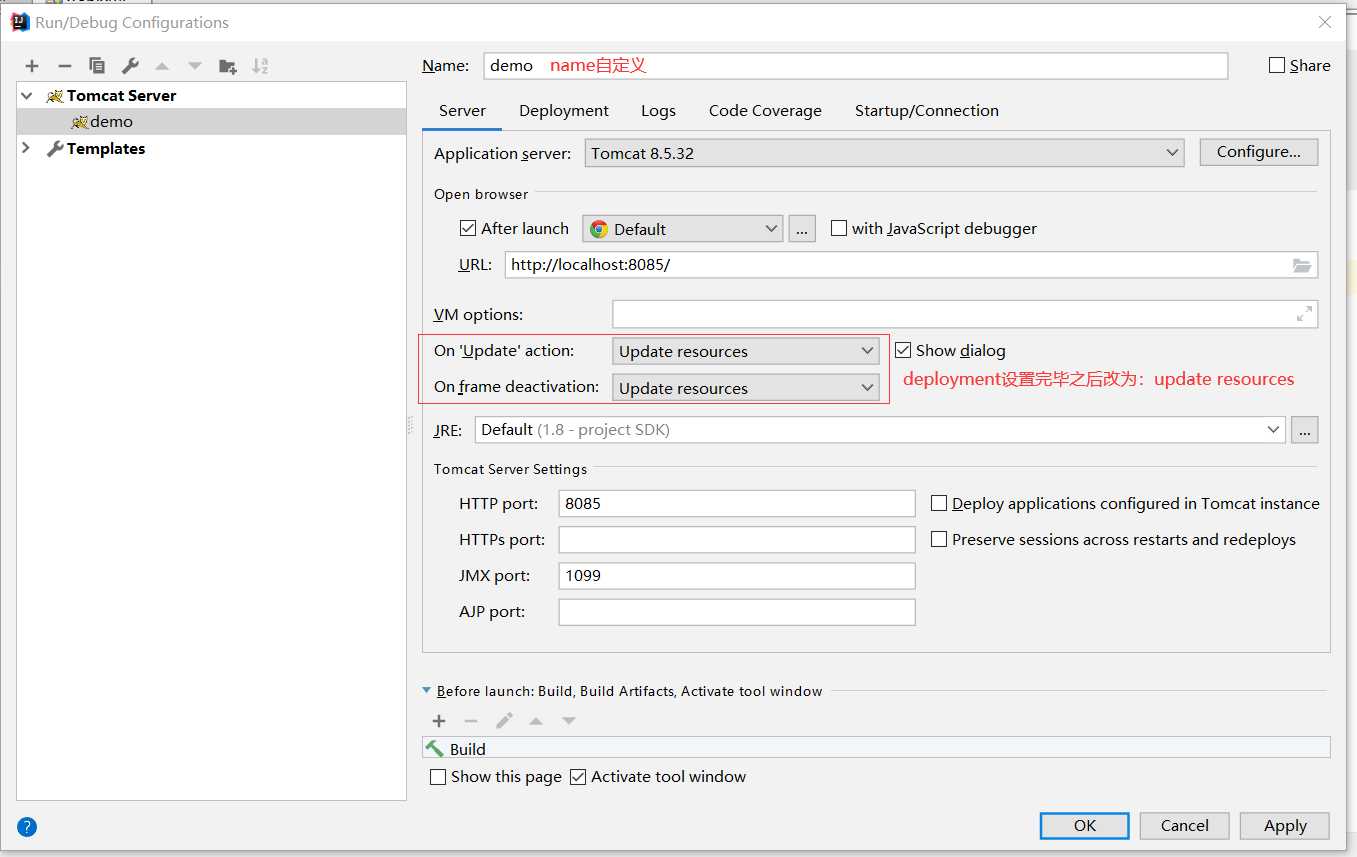Enable Preserve sessions across restarts and redeploys
This screenshot has width=1357, height=857.
pos(939,539)
